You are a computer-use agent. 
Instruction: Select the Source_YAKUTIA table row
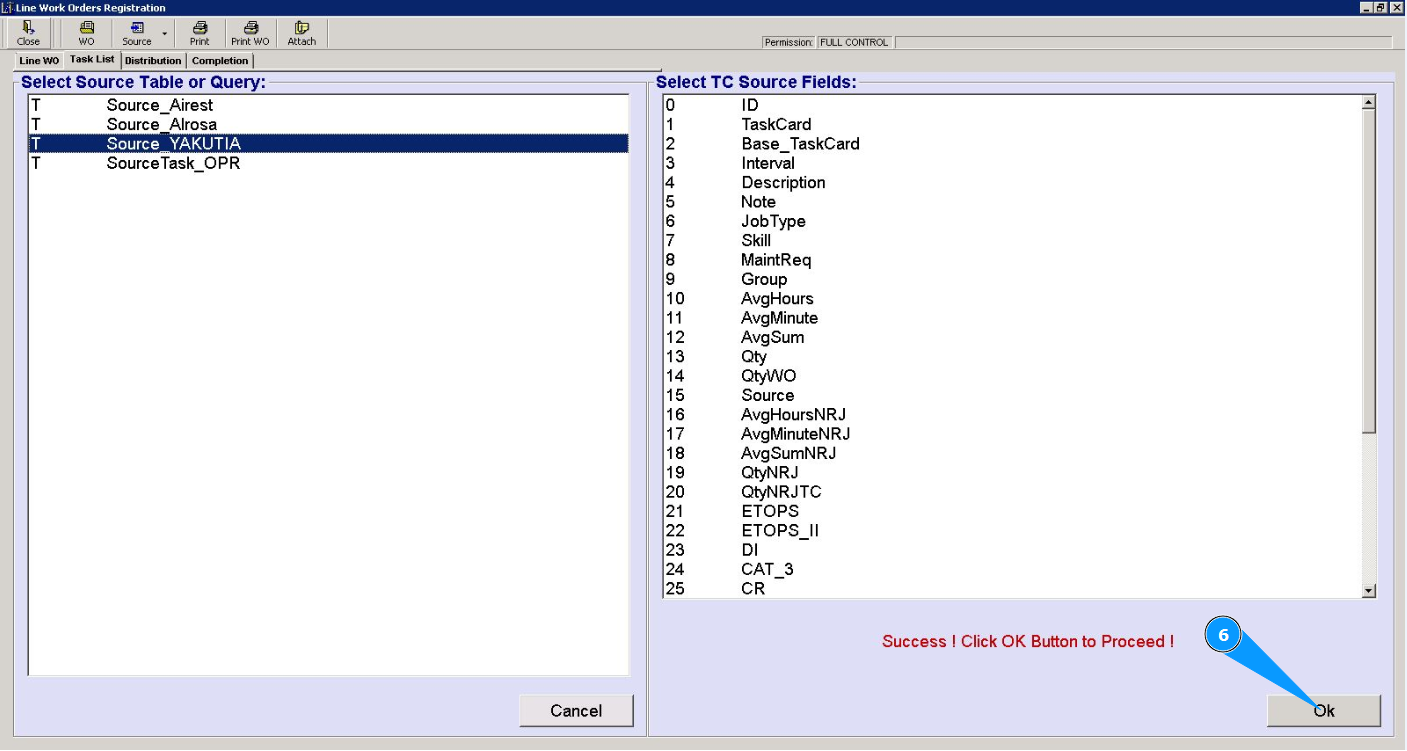[x=328, y=144]
